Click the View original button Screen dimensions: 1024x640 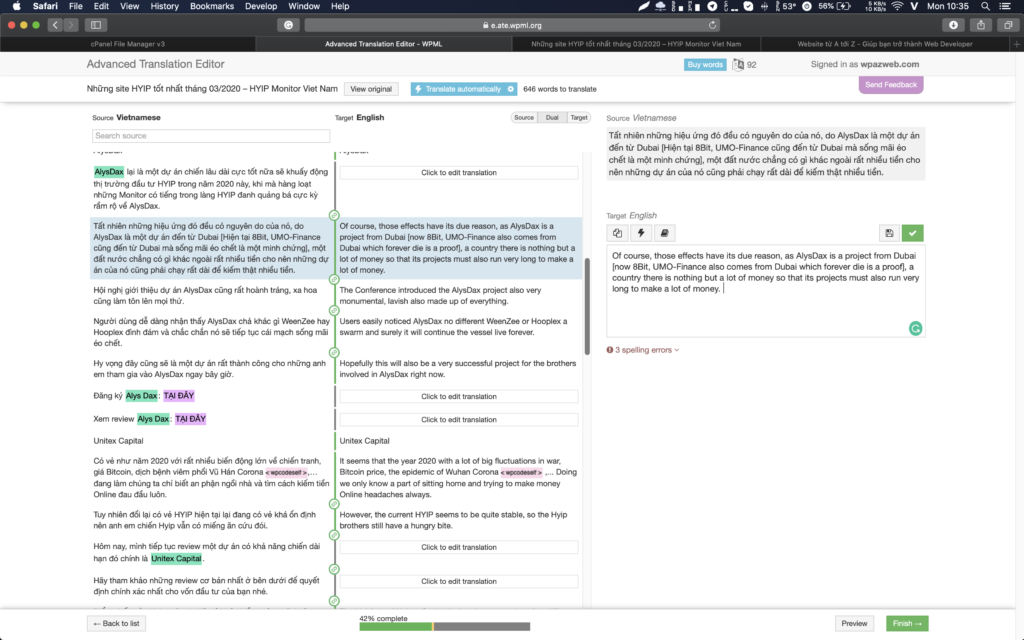tap(371, 89)
